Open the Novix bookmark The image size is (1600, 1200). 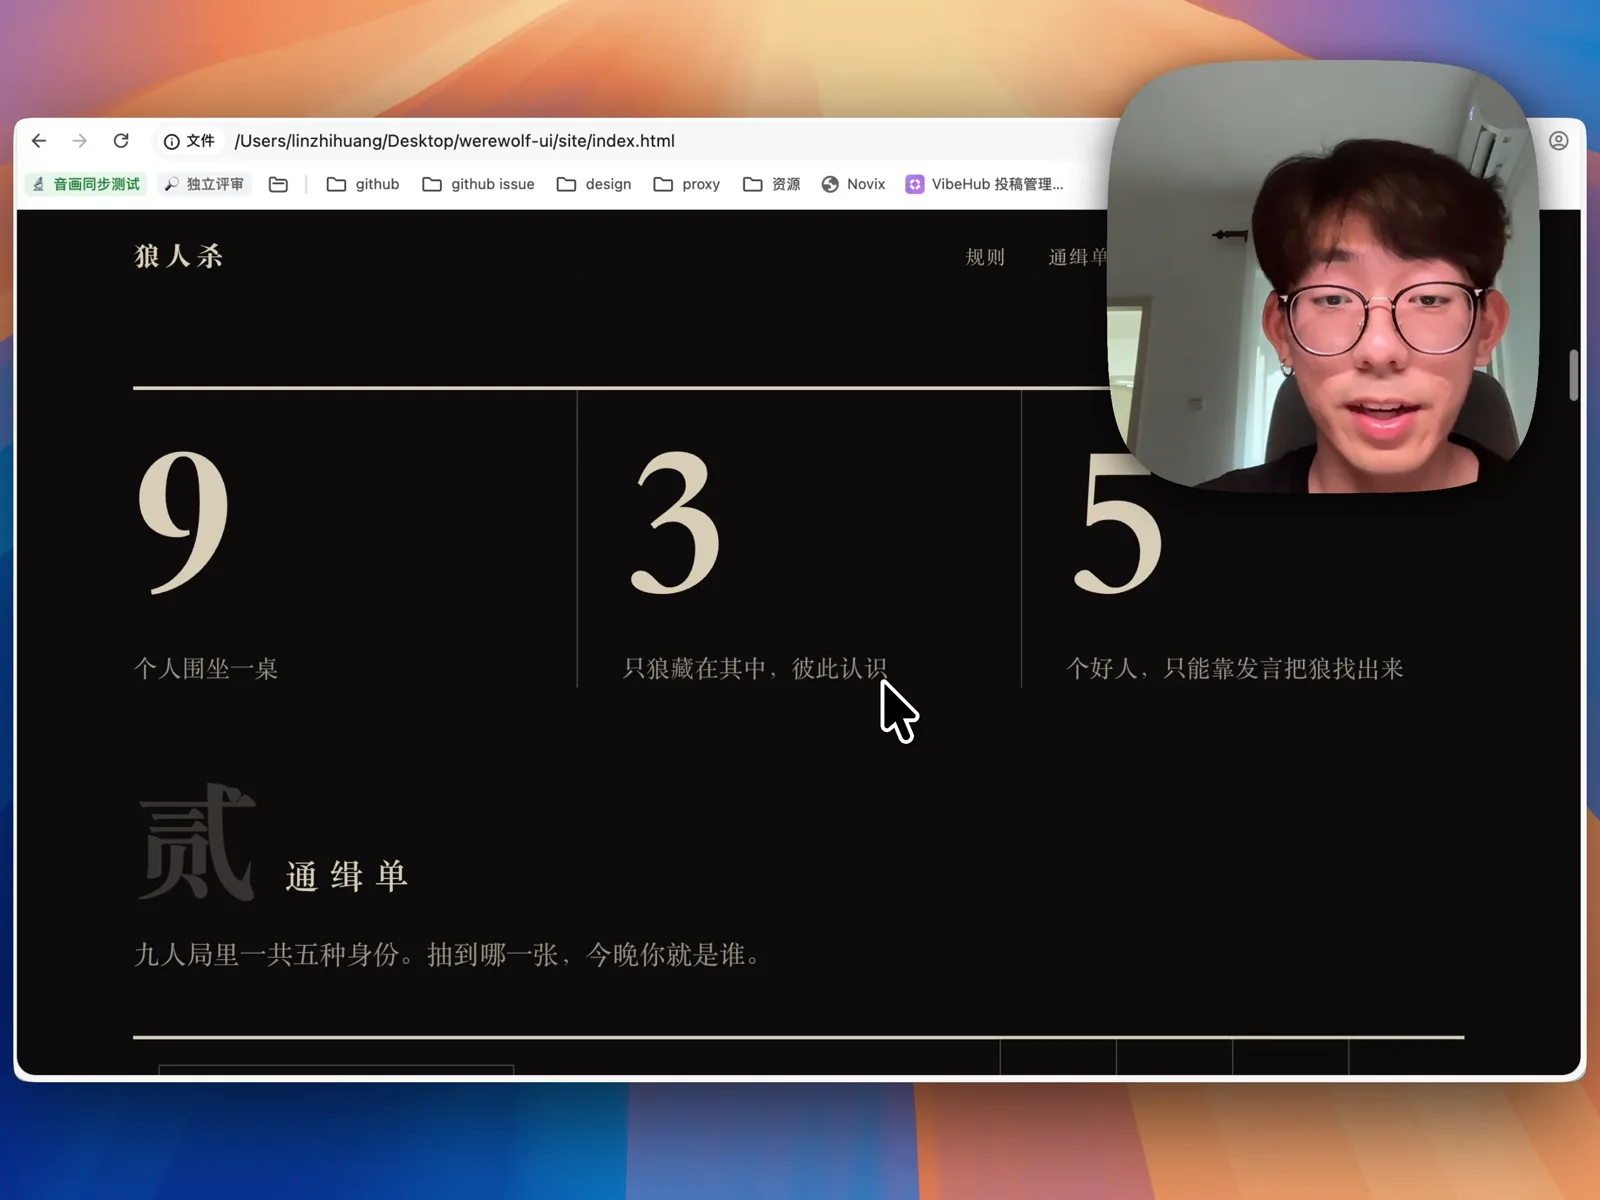click(x=853, y=184)
